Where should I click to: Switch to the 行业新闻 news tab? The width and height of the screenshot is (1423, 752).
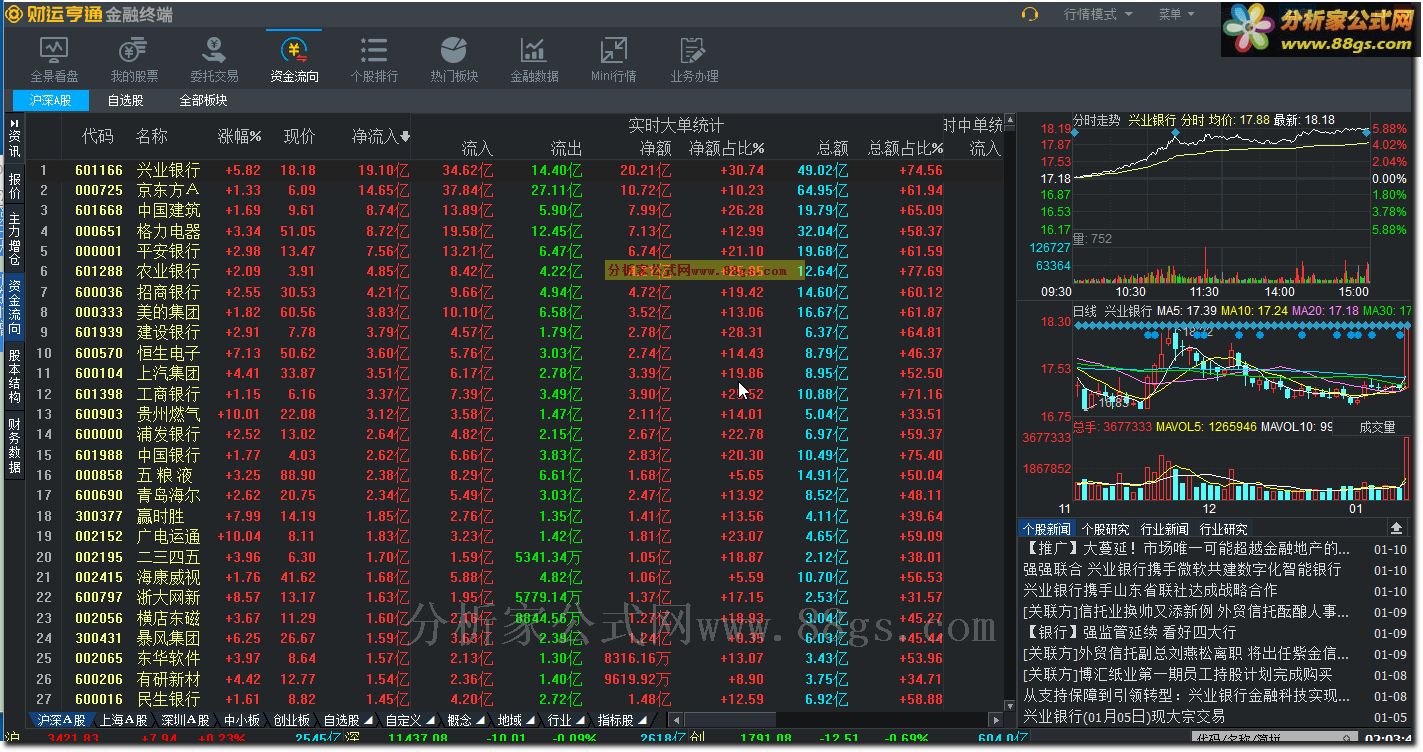coord(1164,529)
